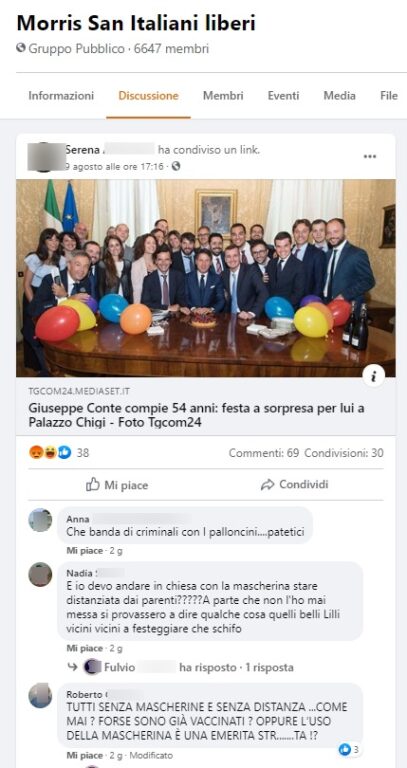Open the Membri tab
407x768 pixels.
(x=223, y=96)
